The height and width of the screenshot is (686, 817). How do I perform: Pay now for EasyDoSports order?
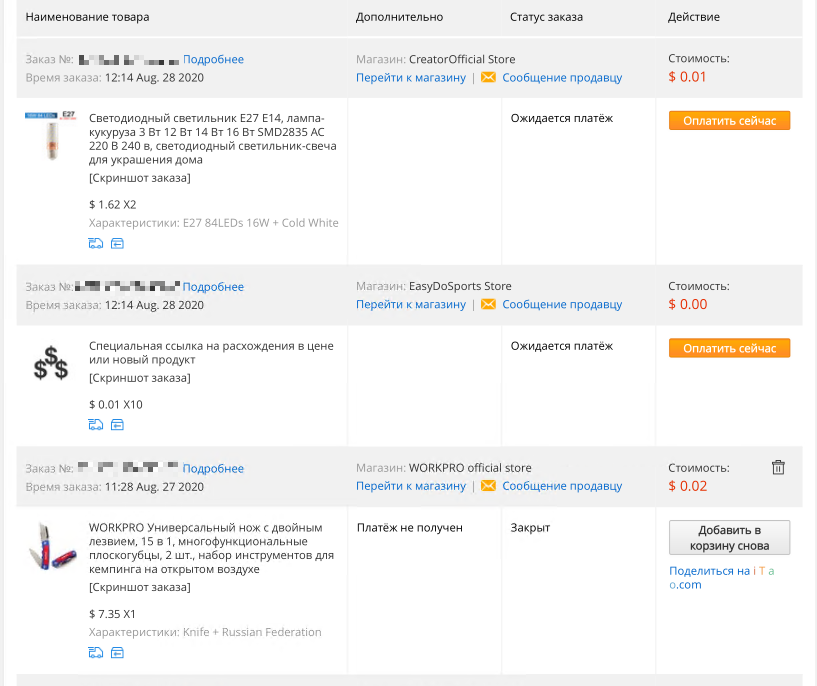point(729,348)
